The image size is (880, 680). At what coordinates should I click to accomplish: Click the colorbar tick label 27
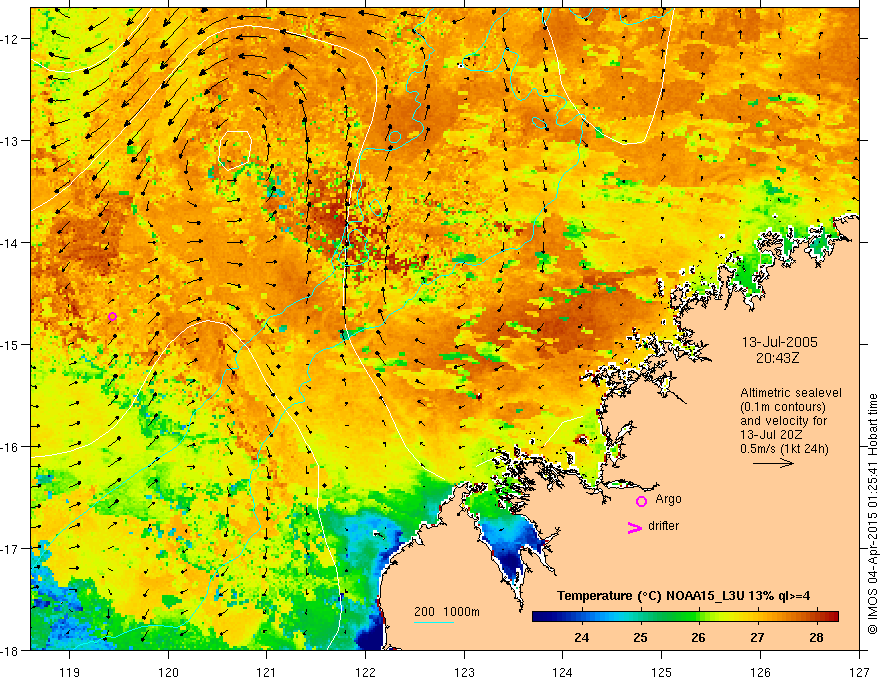(x=758, y=637)
